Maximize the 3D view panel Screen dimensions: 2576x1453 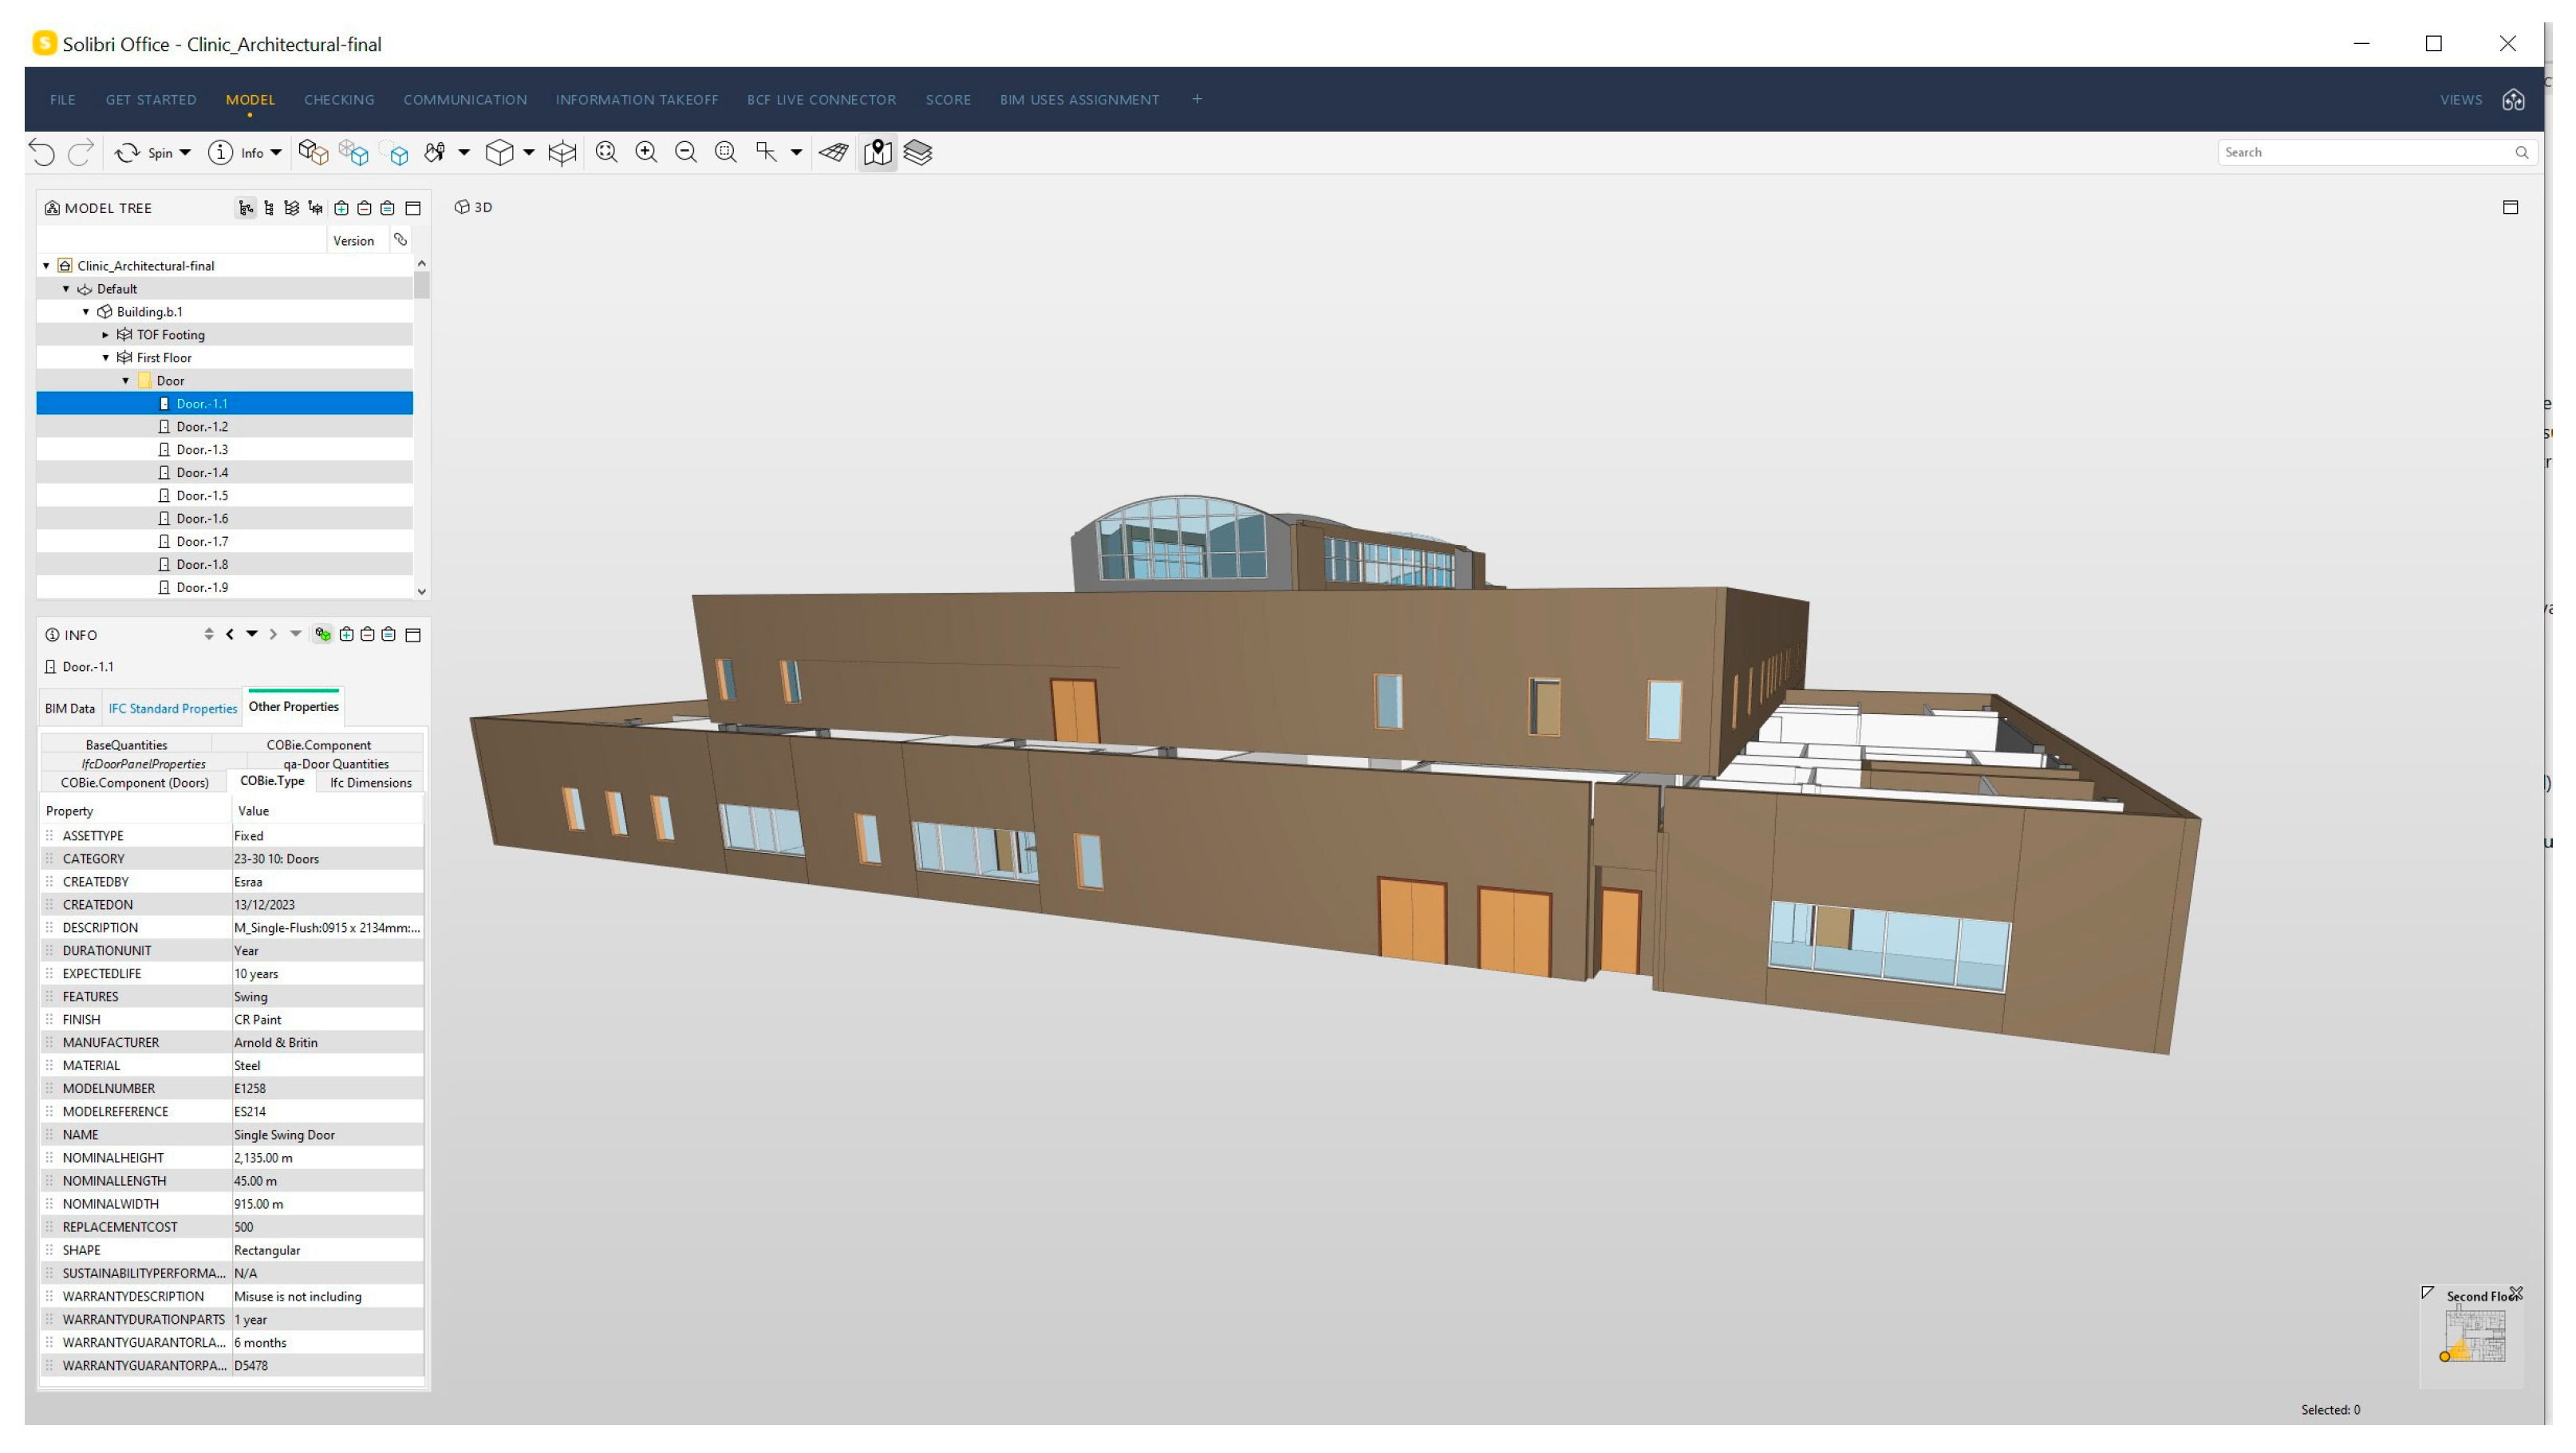pos(2511,208)
